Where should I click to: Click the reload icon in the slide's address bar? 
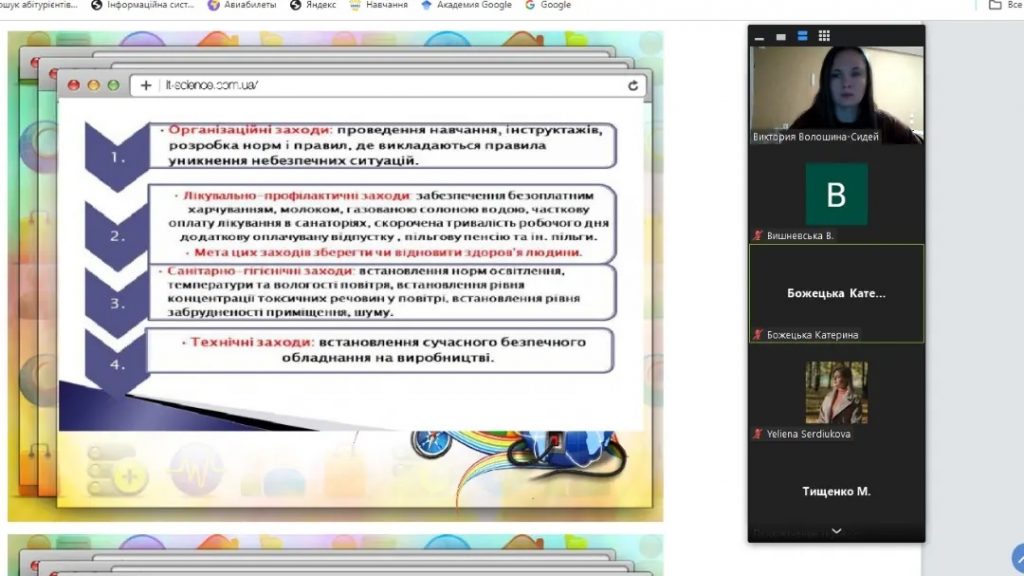(x=632, y=85)
